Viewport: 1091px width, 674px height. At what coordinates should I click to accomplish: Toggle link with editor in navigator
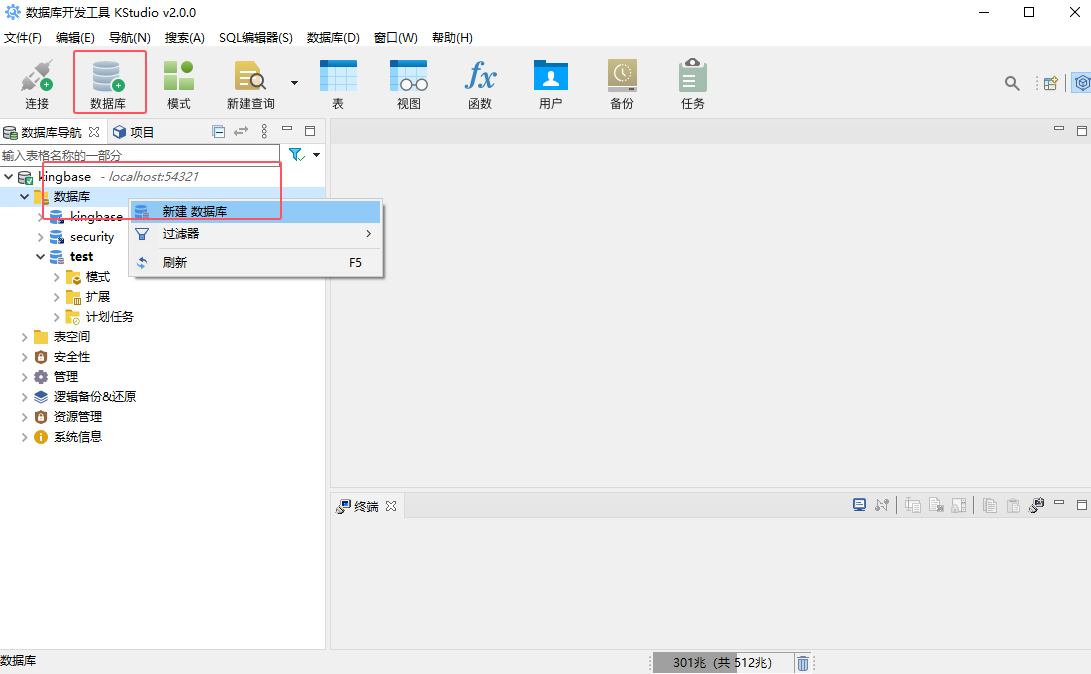241,132
